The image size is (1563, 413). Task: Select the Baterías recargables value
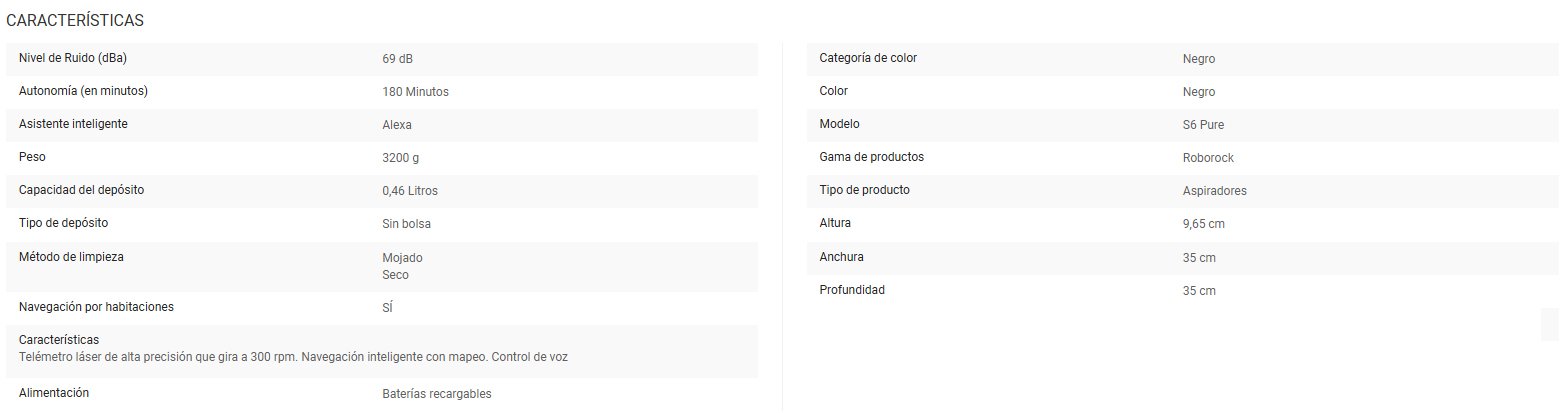click(x=437, y=394)
